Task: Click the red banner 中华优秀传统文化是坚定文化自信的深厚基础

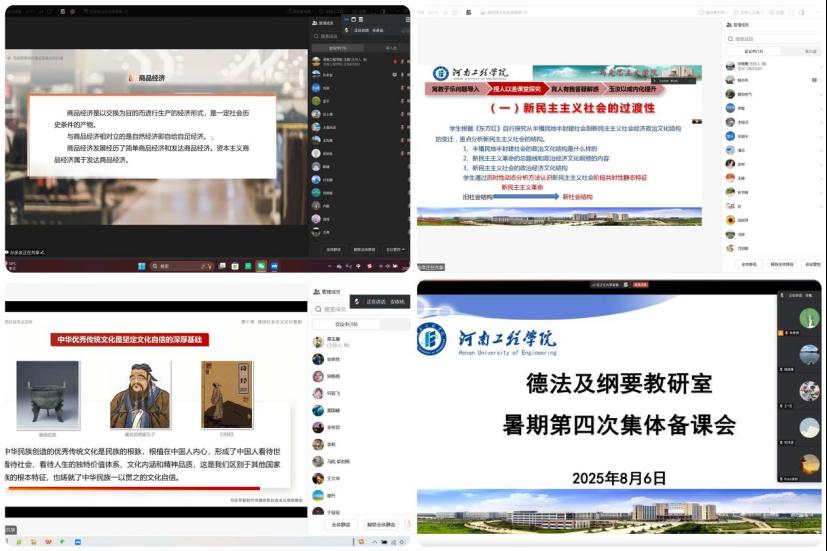Action: pos(130,340)
